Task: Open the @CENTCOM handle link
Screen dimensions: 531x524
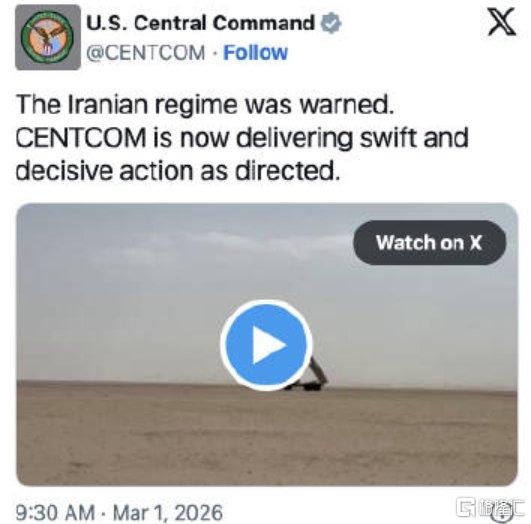Action: coord(146,53)
